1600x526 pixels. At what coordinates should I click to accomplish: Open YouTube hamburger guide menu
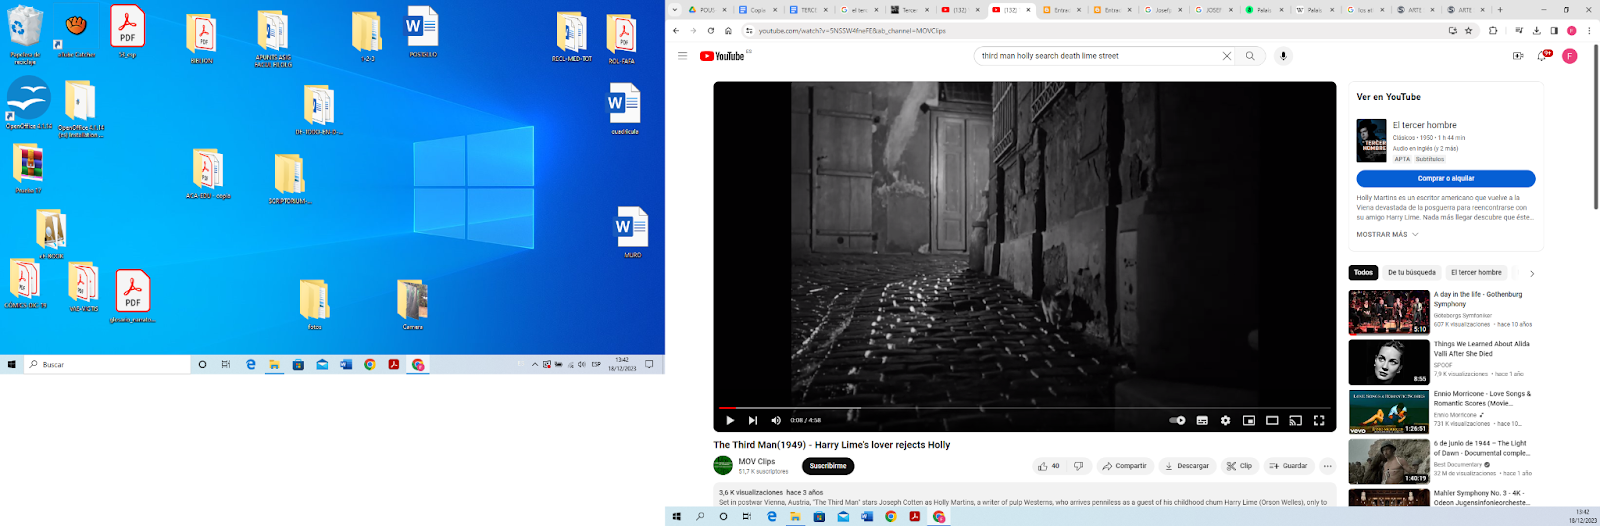tap(682, 56)
